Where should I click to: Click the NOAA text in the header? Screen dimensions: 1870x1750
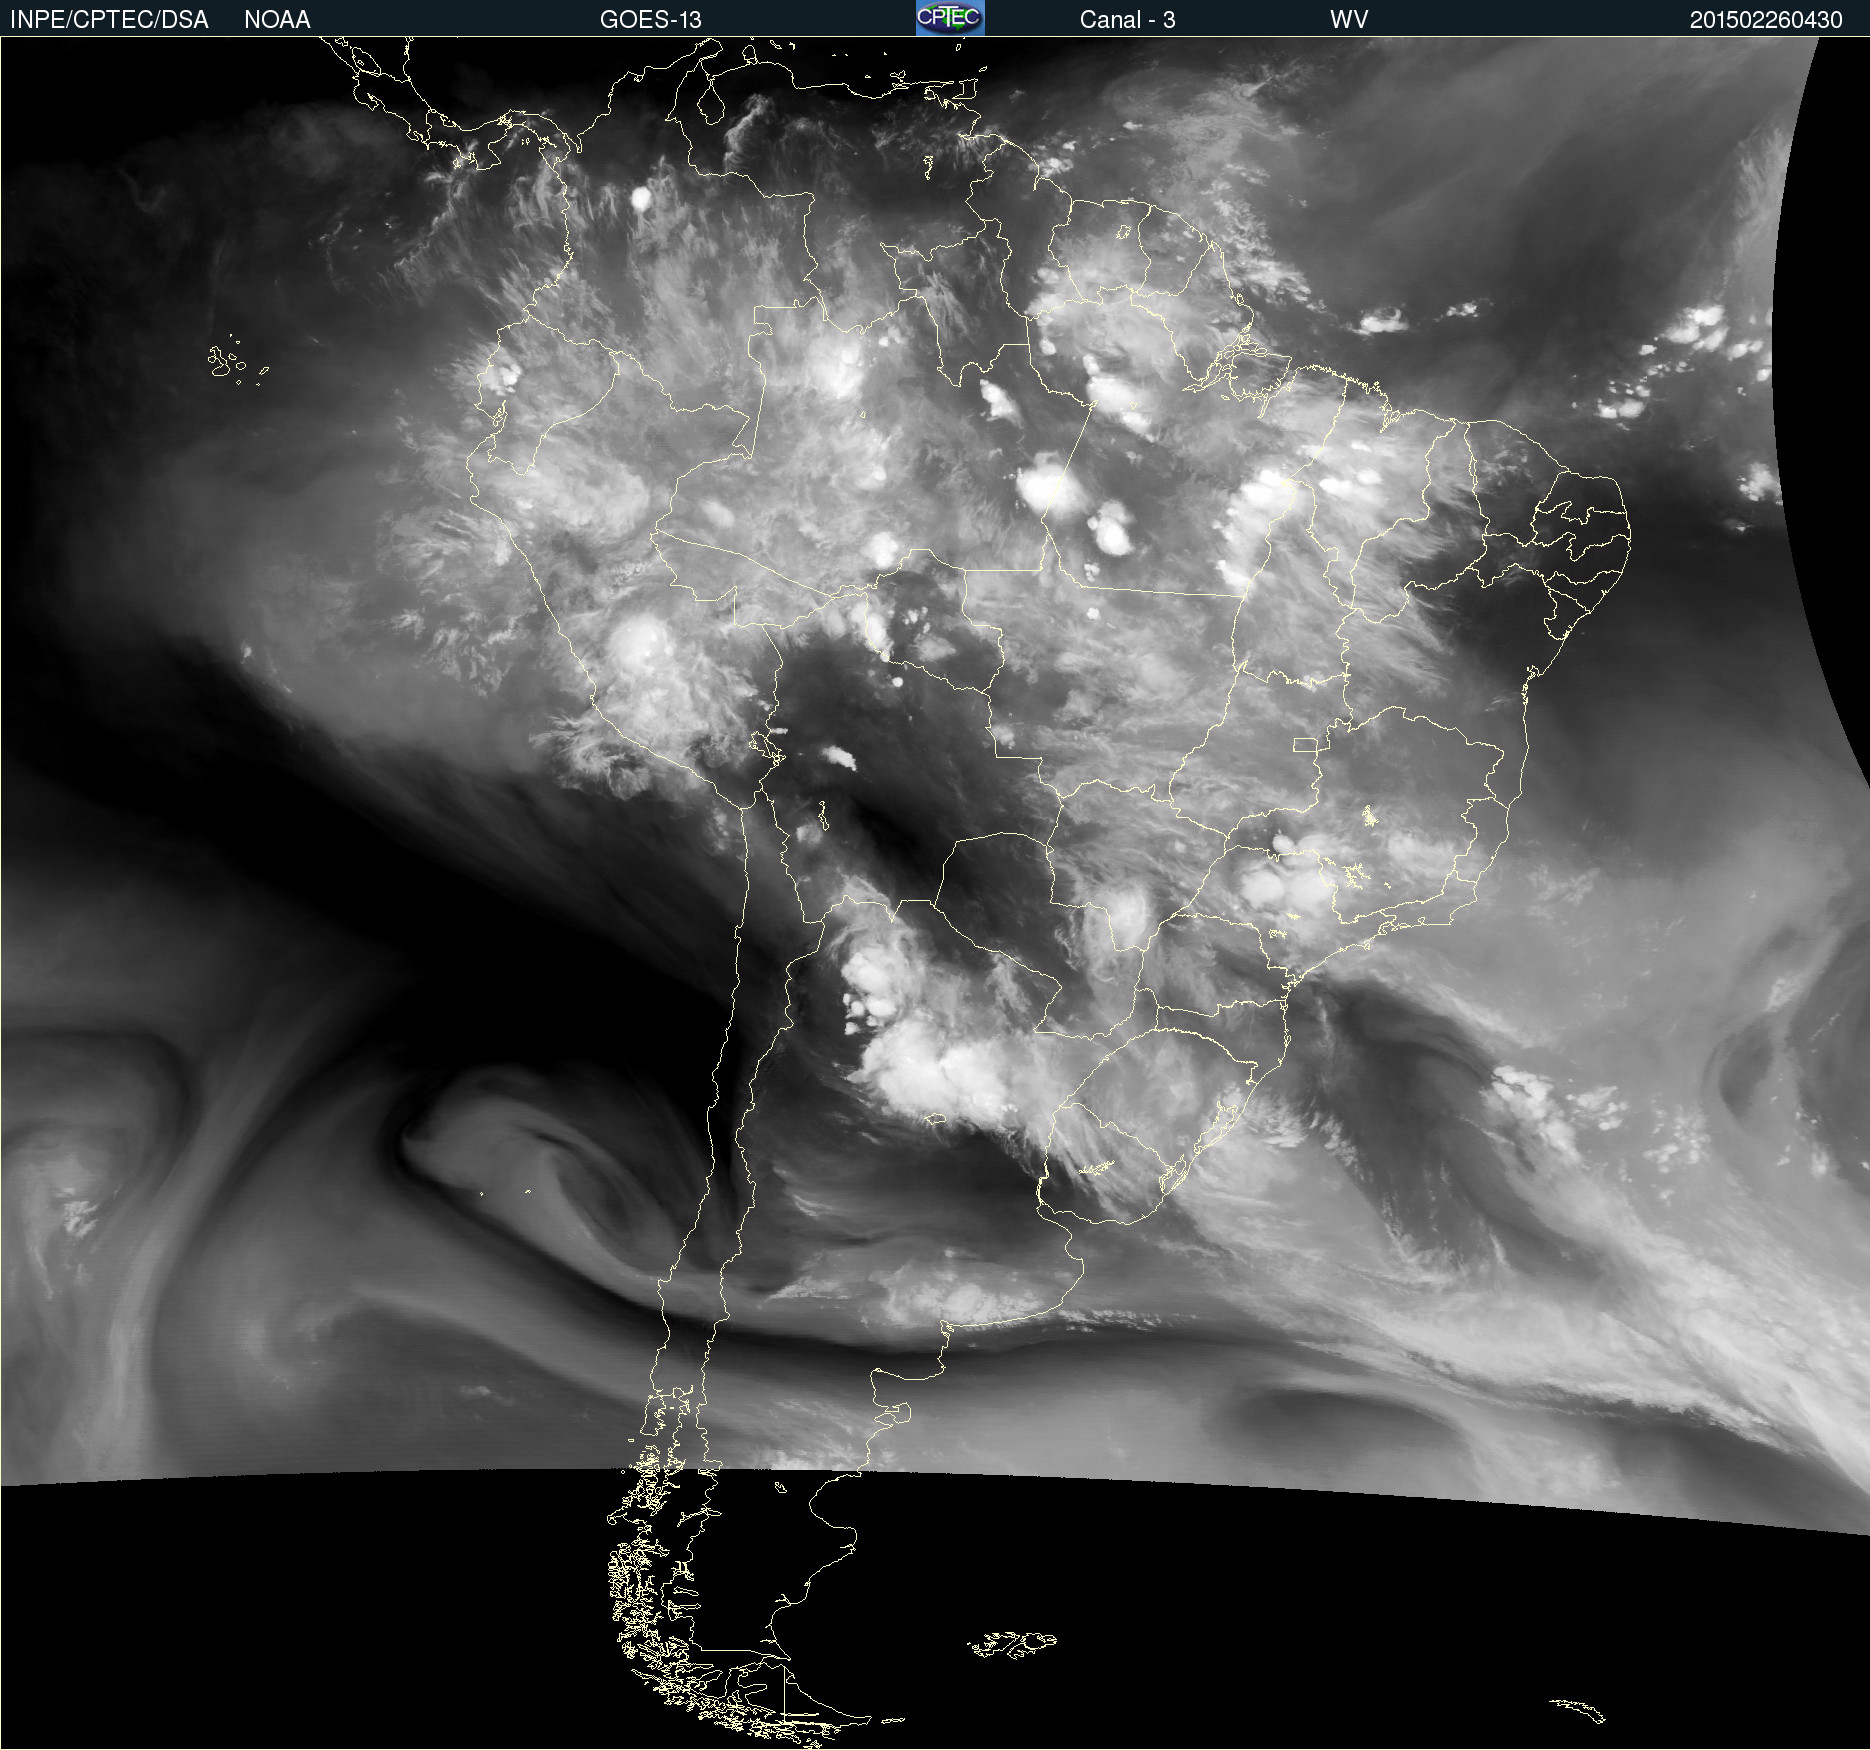pyautogui.click(x=277, y=19)
